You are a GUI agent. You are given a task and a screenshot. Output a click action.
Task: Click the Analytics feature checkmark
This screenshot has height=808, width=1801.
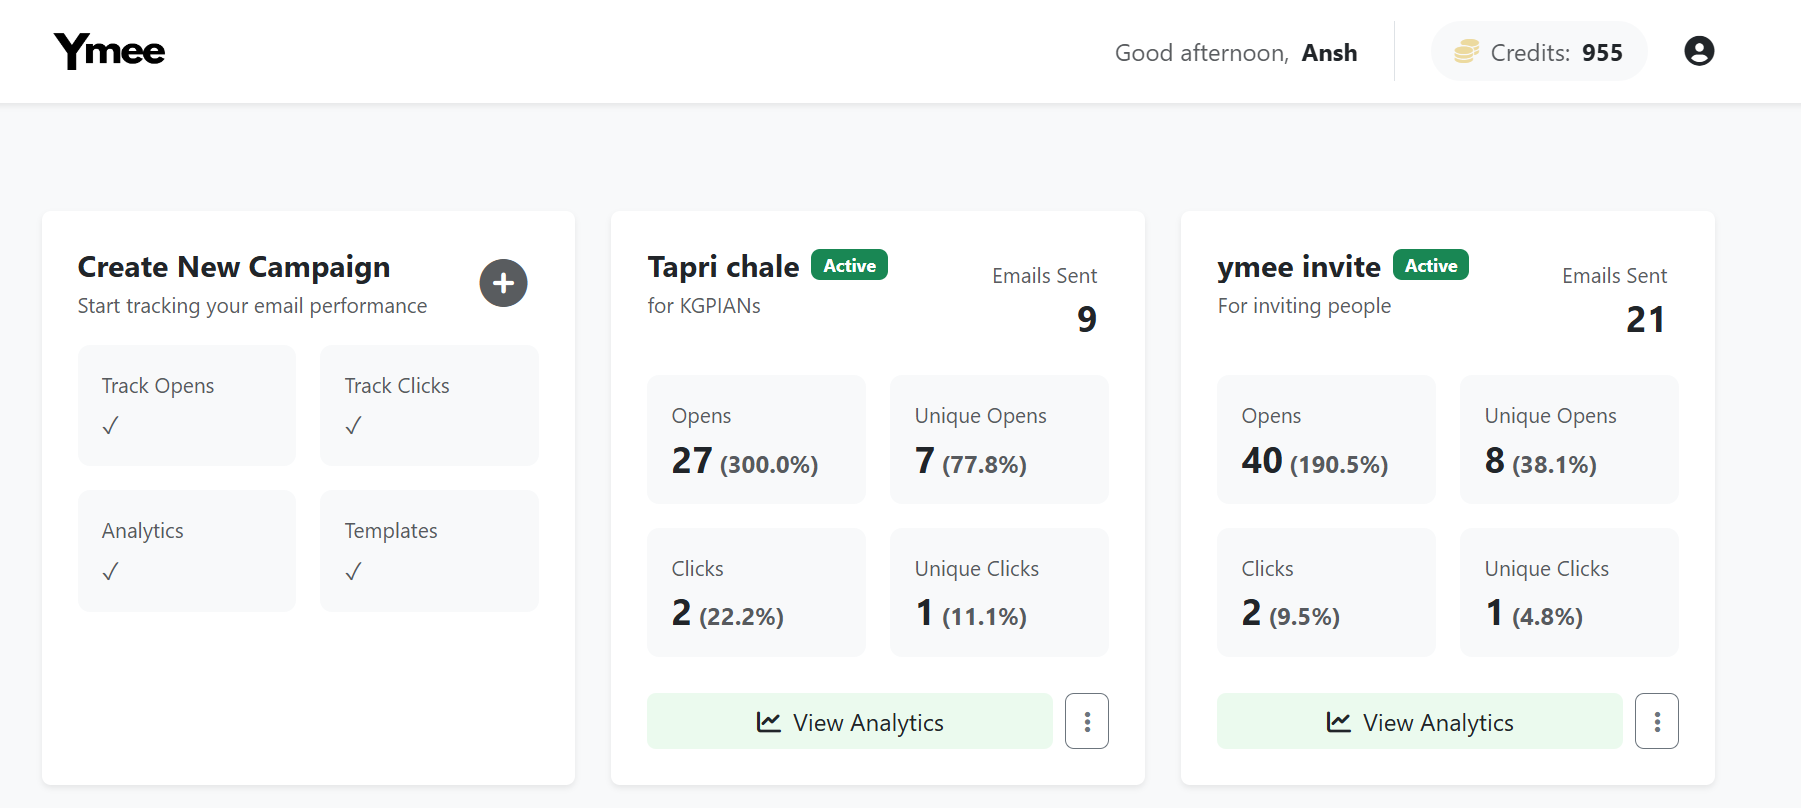[x=110, y=572]
